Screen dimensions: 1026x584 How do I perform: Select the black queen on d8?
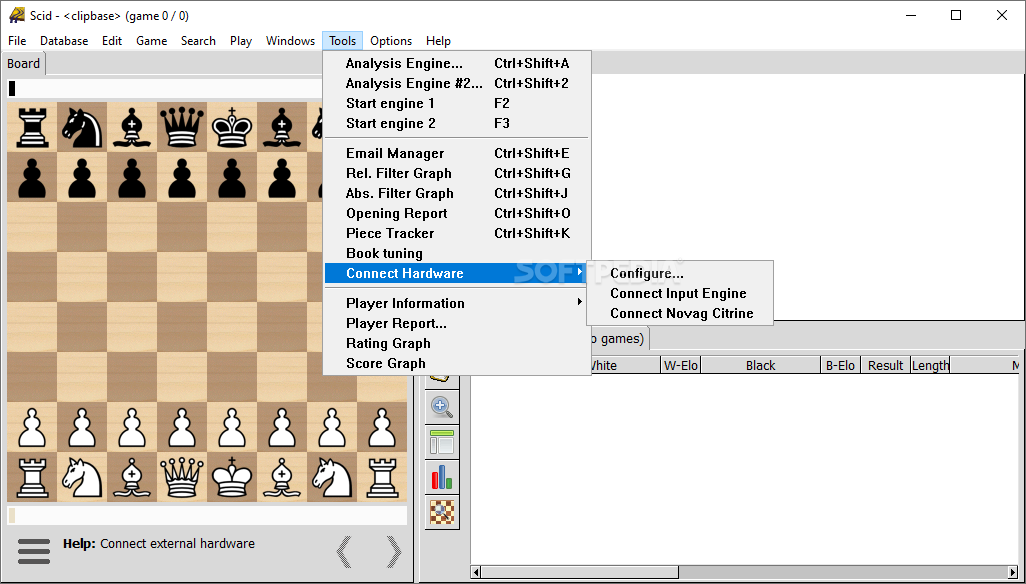(182, 127)
